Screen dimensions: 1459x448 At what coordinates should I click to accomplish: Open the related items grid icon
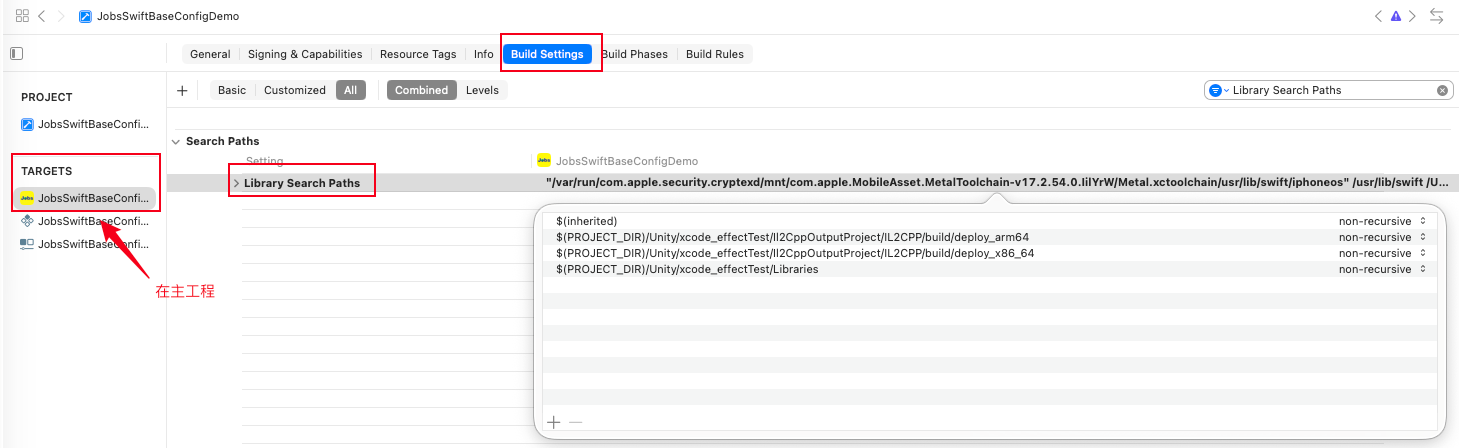22,16
